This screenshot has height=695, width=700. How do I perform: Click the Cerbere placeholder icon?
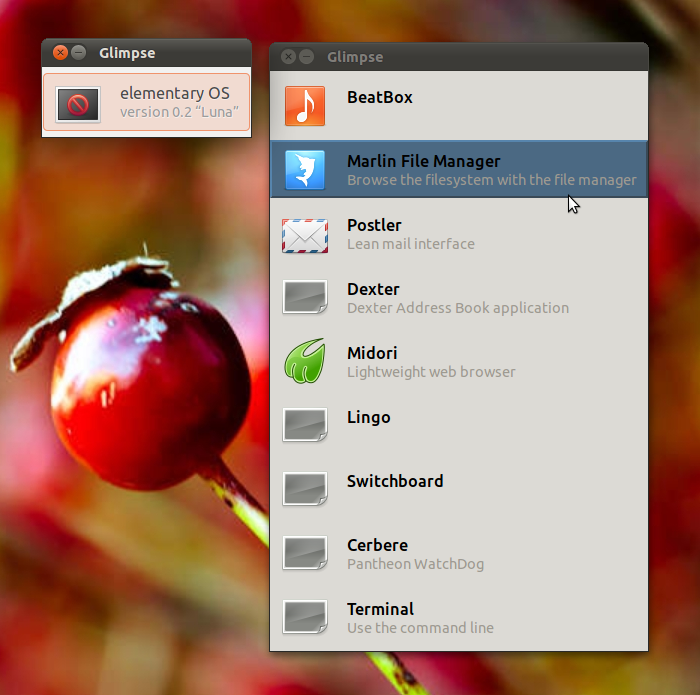point(305,553)
